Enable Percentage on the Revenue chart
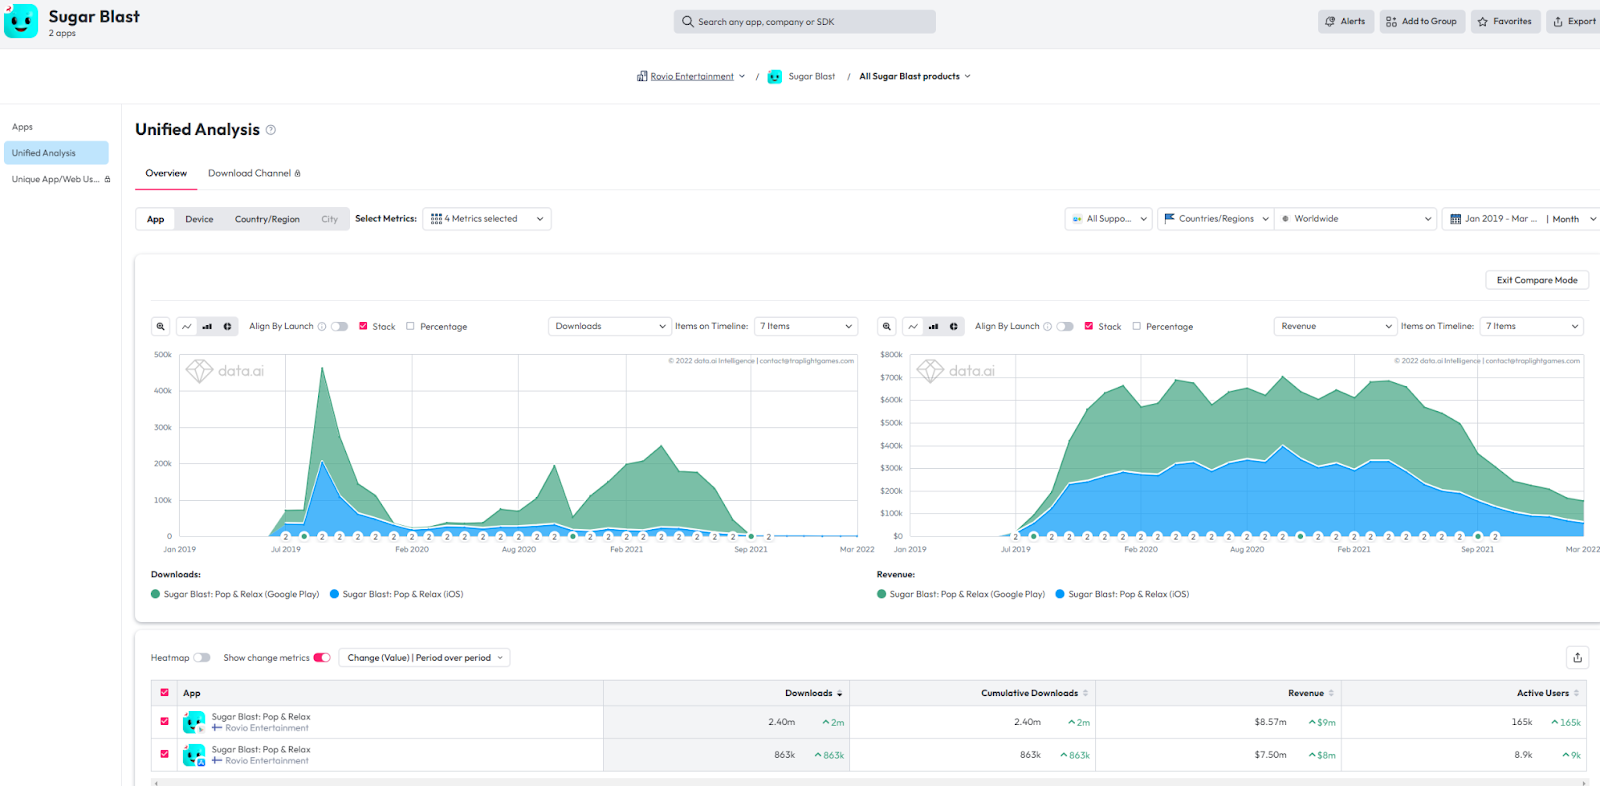 [1137, 326]
